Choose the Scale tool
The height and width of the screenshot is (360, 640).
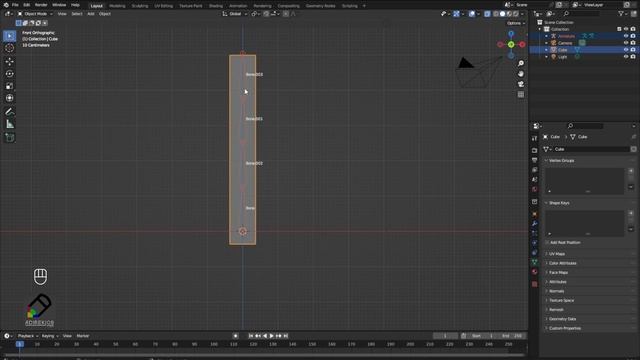[x=9, y=86]
